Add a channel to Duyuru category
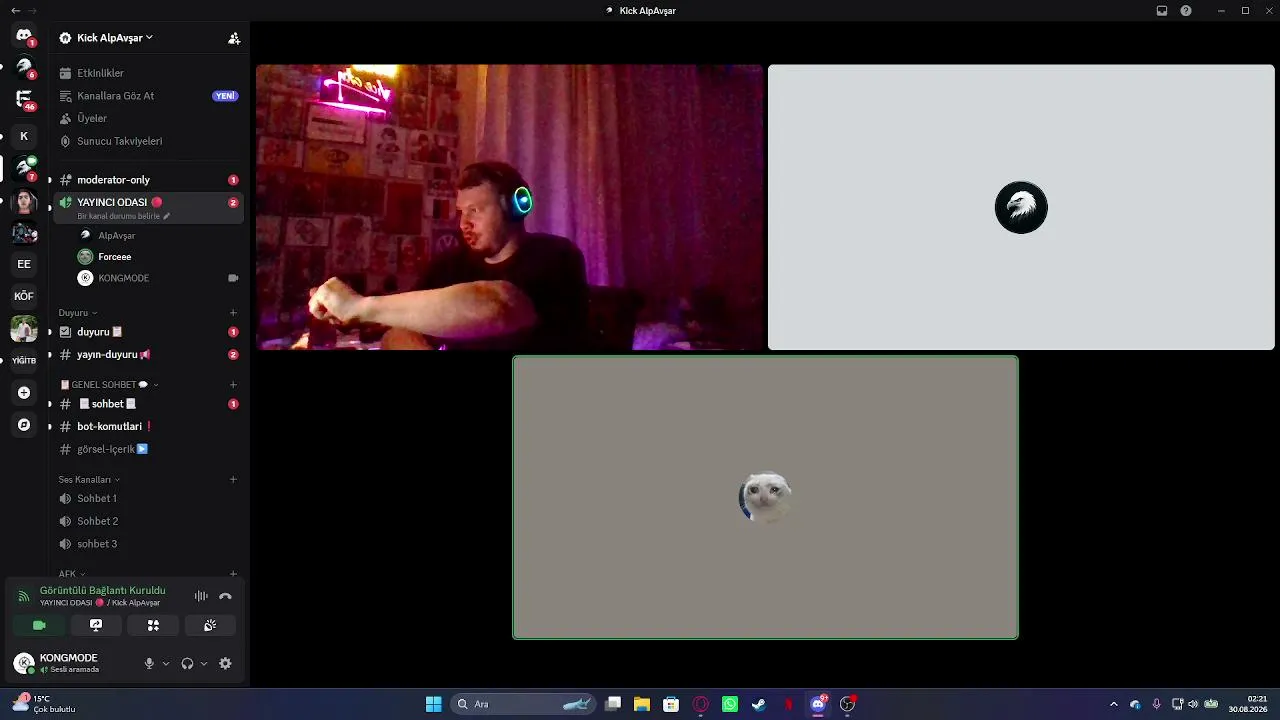 [x=233, y=313]
